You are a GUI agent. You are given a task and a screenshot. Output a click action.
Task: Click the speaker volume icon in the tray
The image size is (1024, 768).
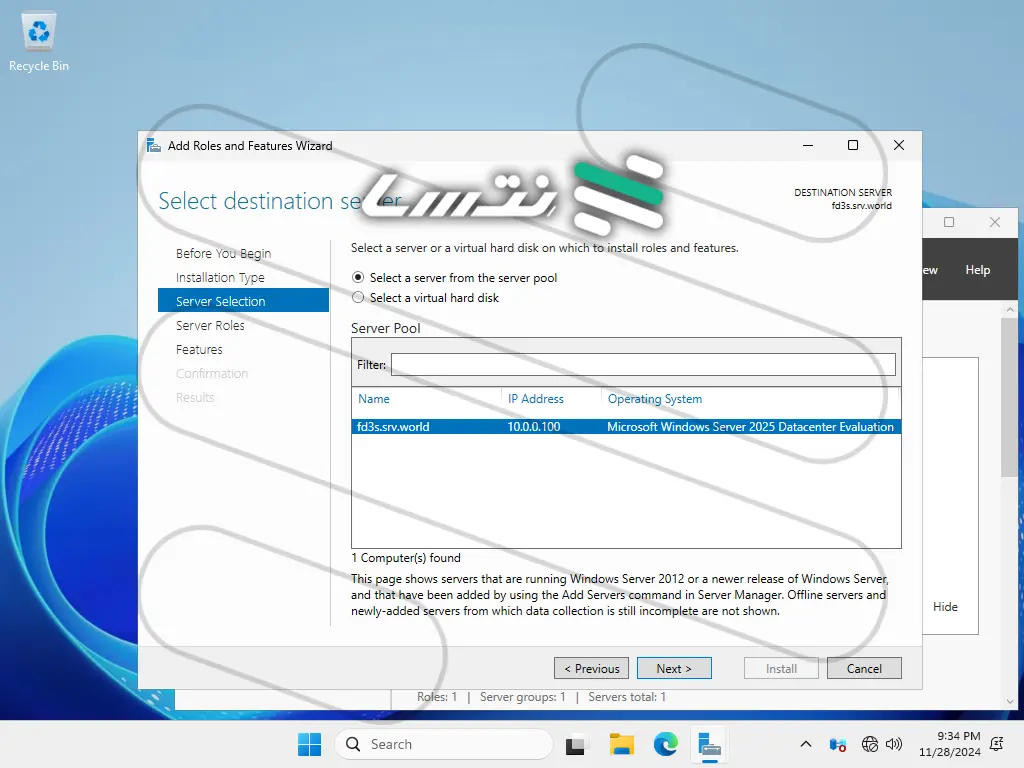click(x=894, y=744)
